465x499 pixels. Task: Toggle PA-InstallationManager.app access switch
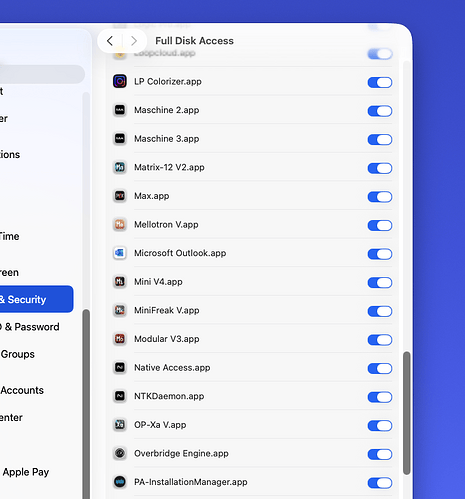(x=380, y=483)
